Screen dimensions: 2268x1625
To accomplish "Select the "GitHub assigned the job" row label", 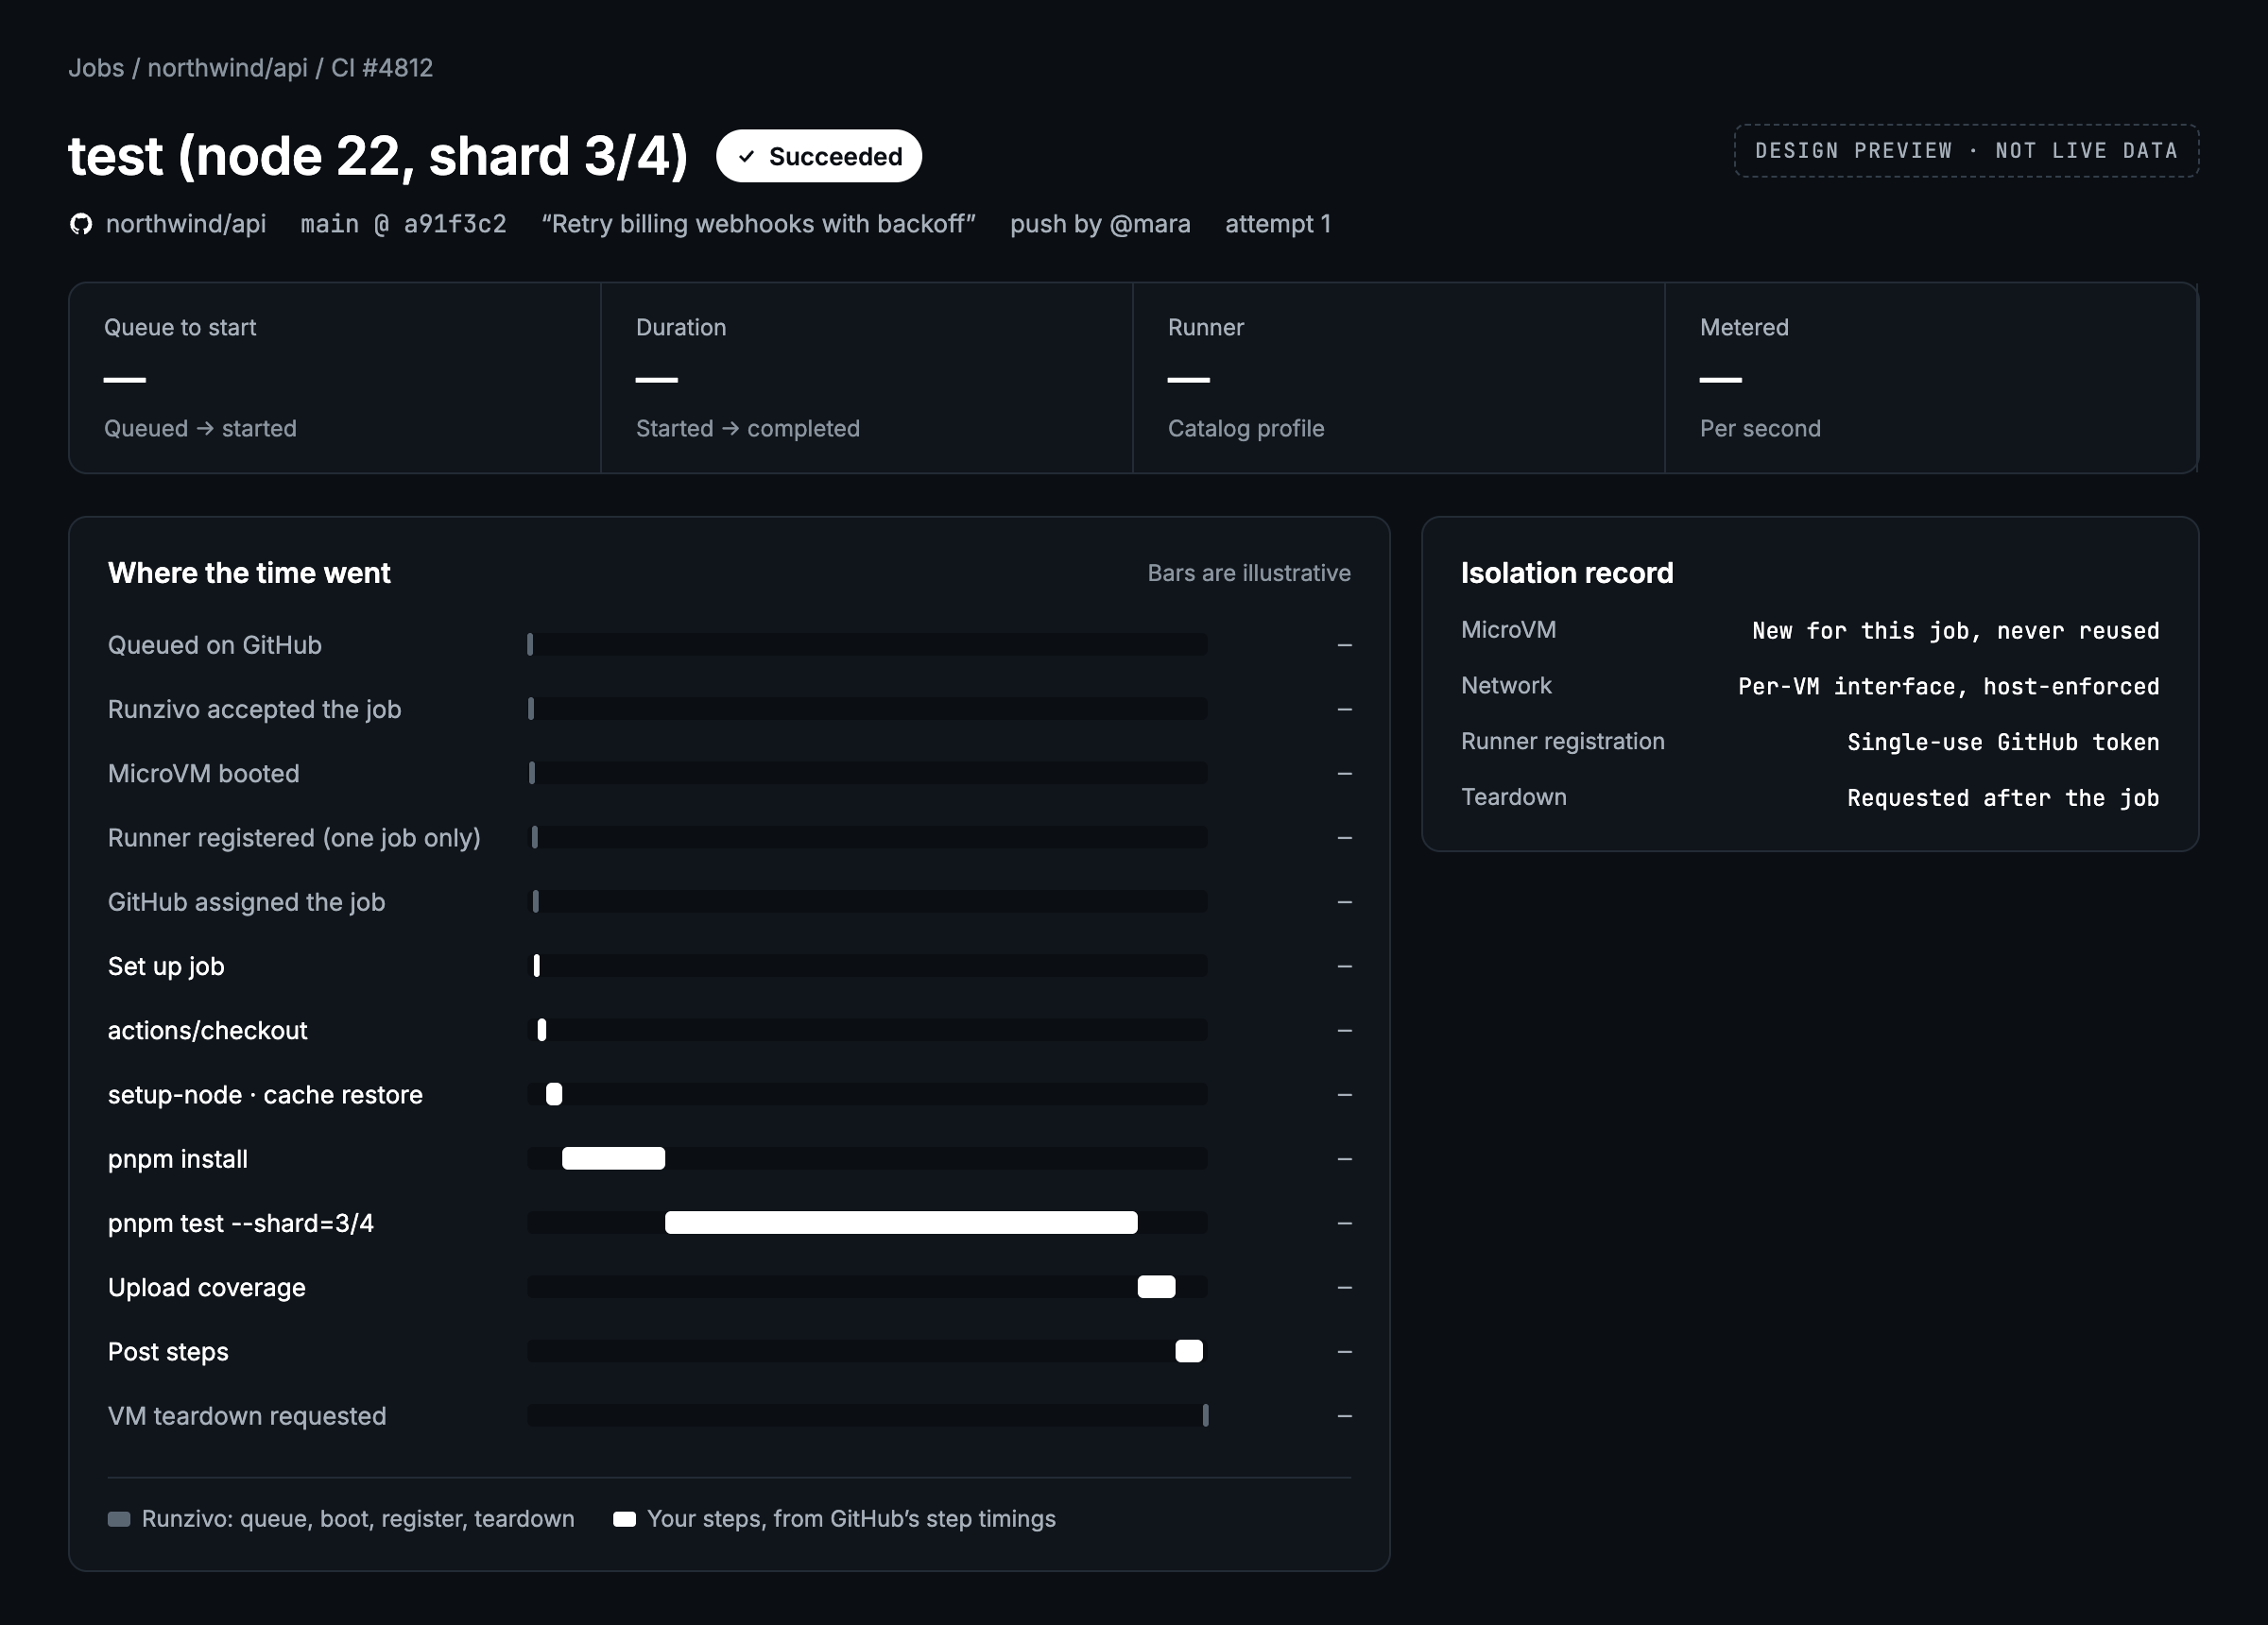I will [x=246, y=902].
